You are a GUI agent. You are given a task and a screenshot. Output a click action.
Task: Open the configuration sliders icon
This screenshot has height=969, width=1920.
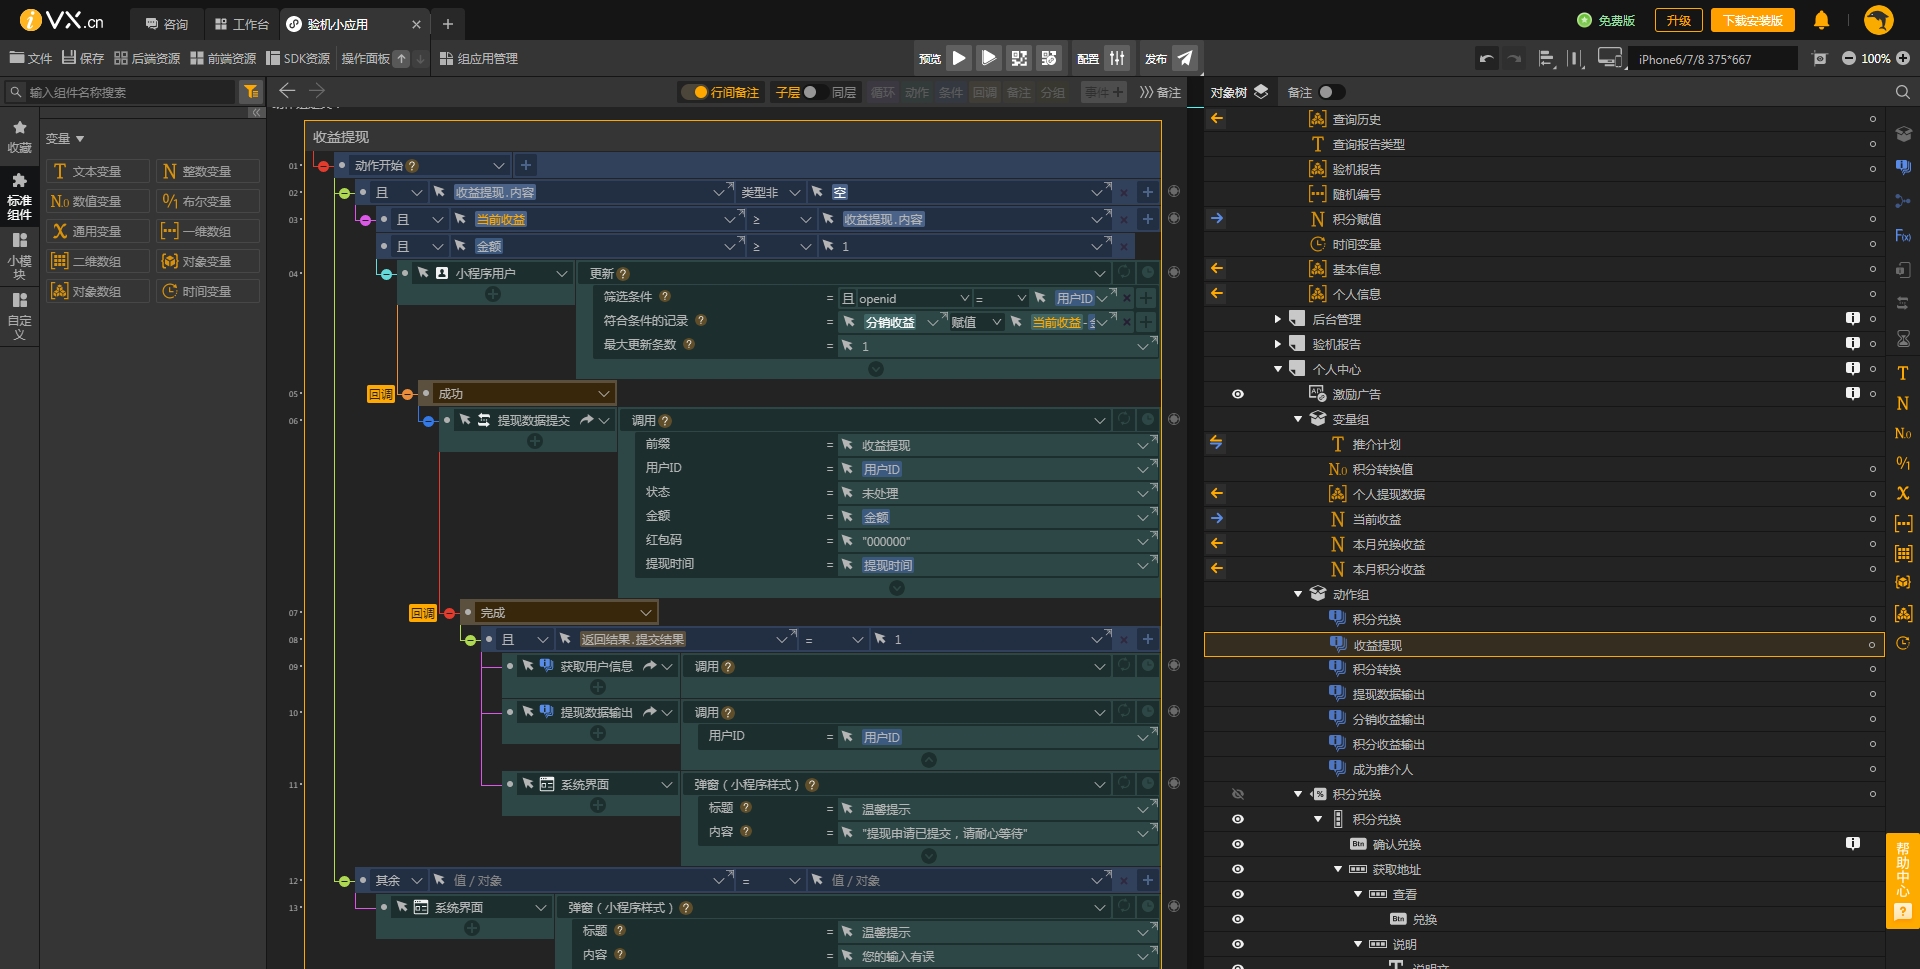[x=1117, y=58]
